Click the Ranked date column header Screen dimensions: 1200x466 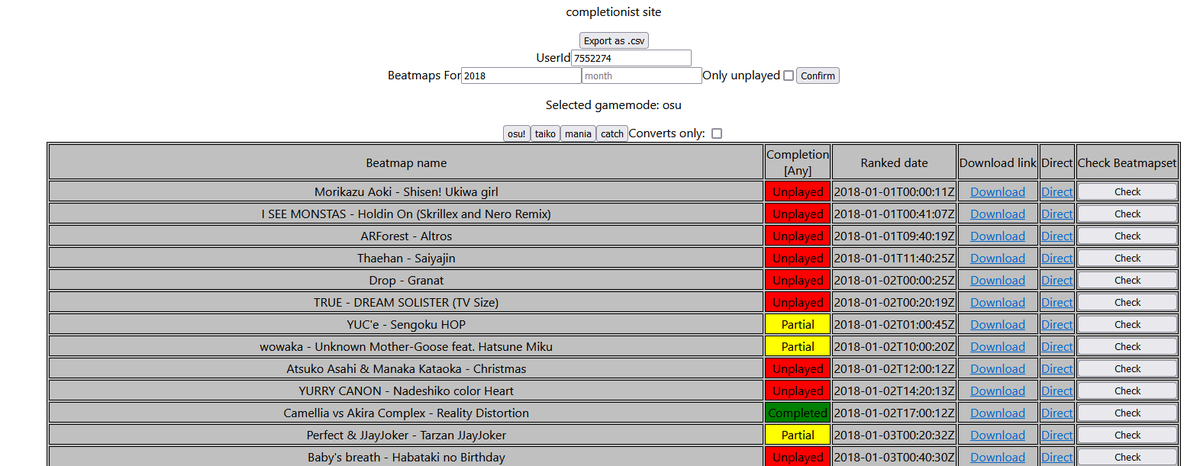[x=893, y=162]
